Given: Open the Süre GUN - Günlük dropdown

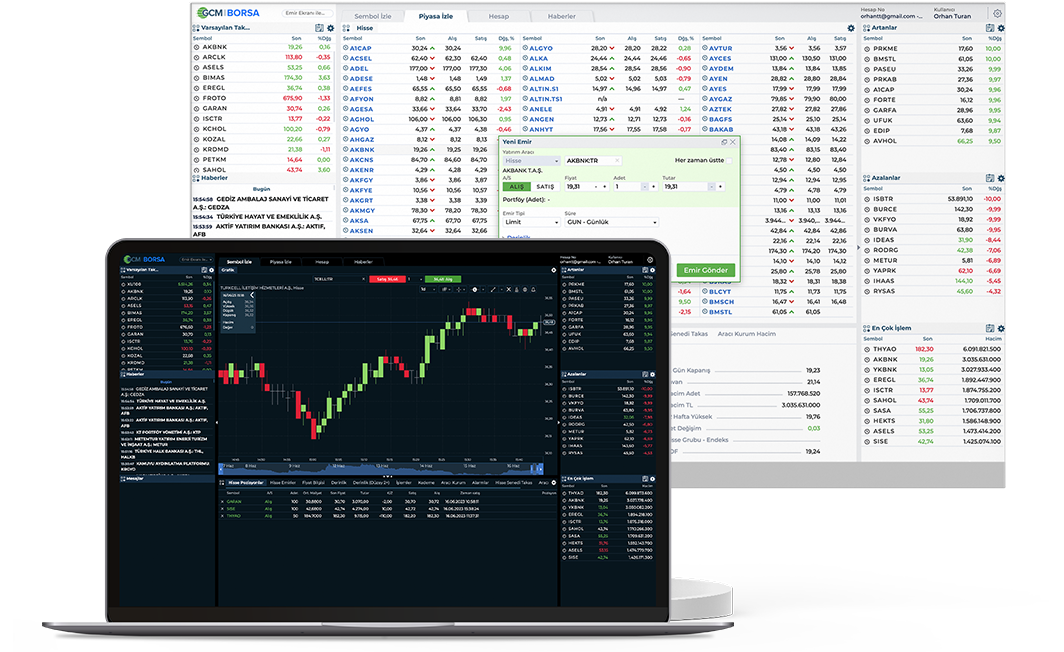Looking at the screenshot, I should pos(612,222).
